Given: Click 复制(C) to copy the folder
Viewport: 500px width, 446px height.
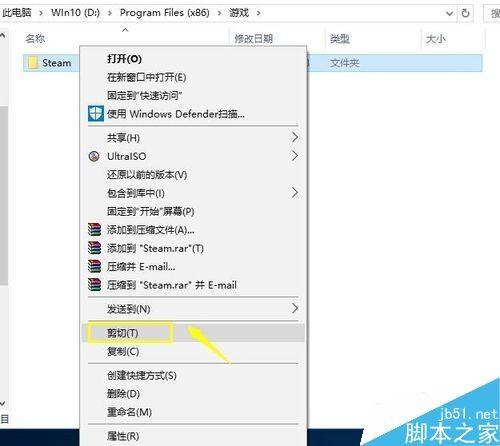Looking at the screenshot, I should [x=193, y=351].
